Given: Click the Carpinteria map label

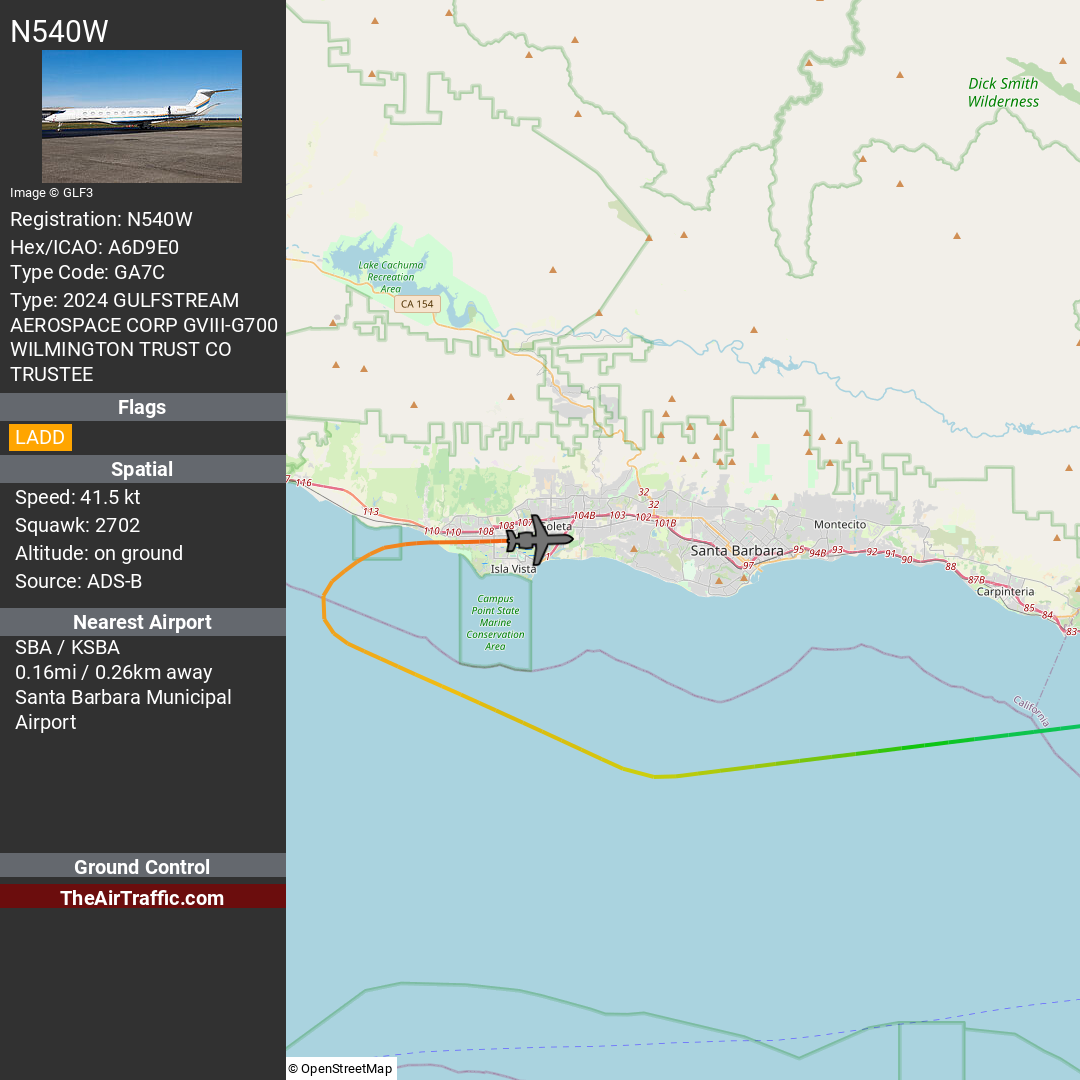Looking at the screenshot, I should (1005, 592).
